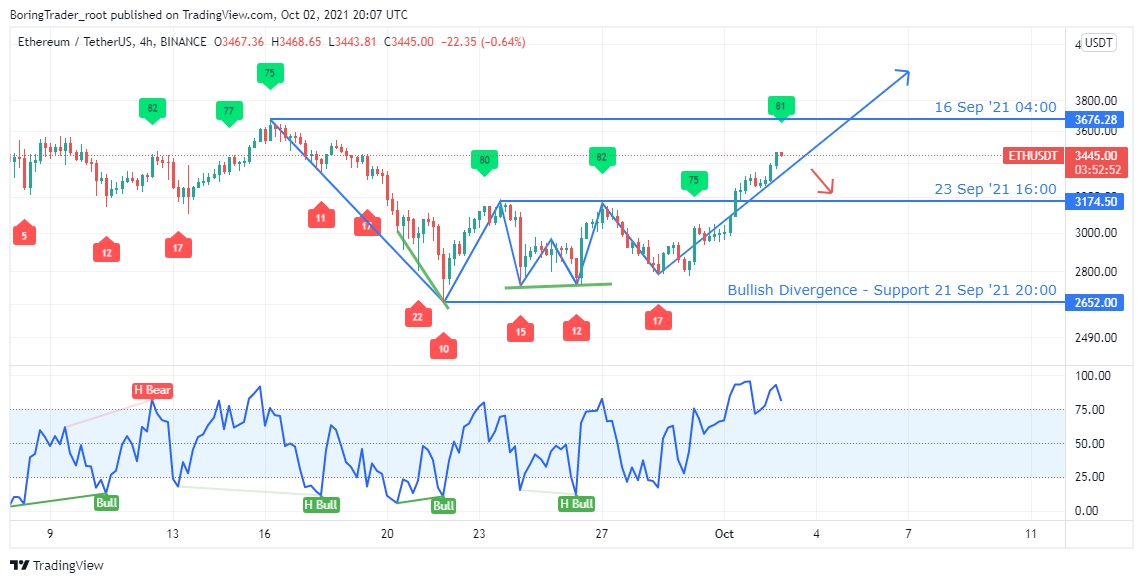Click the "16 Sep '21 04:00" line annotation
1143x583 pixels.
pyautogui.click(x=995, y=107)
